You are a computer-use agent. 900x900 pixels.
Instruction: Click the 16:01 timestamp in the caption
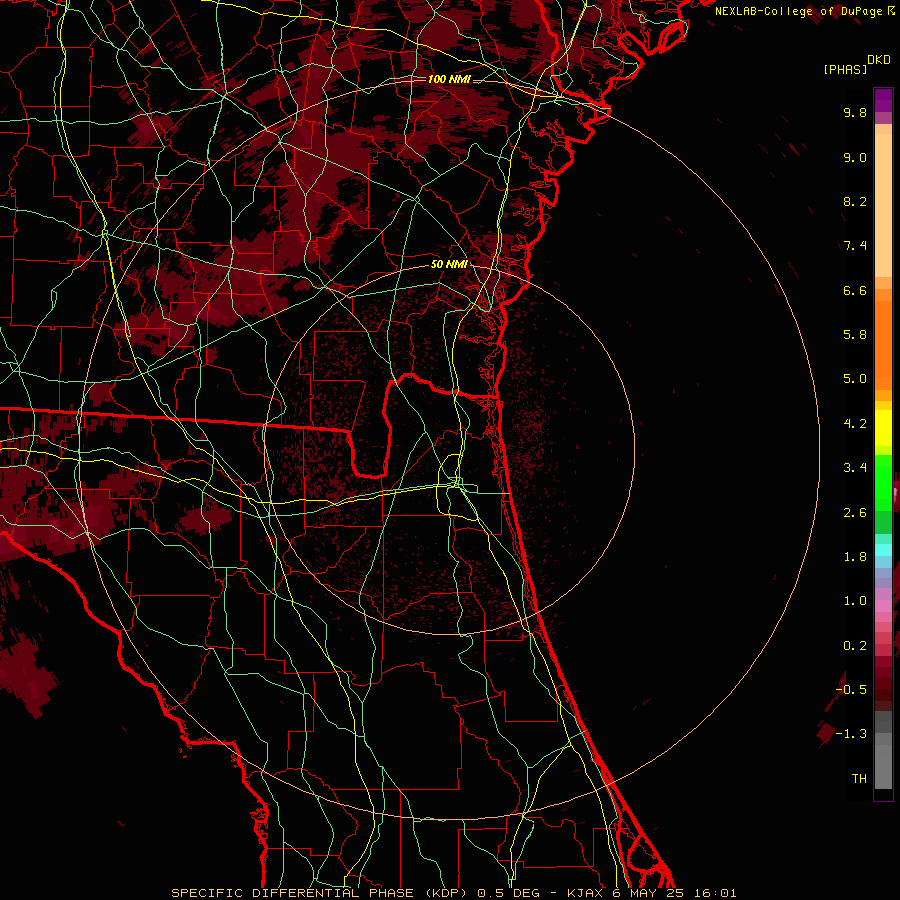tap(715, 893)
